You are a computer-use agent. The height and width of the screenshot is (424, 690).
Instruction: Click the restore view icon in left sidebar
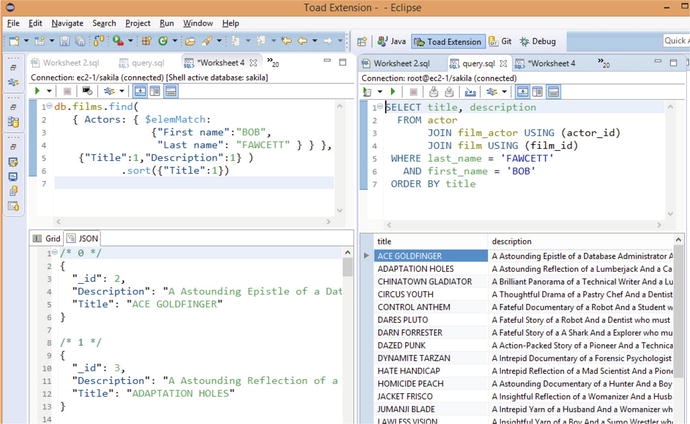point(13,67)
